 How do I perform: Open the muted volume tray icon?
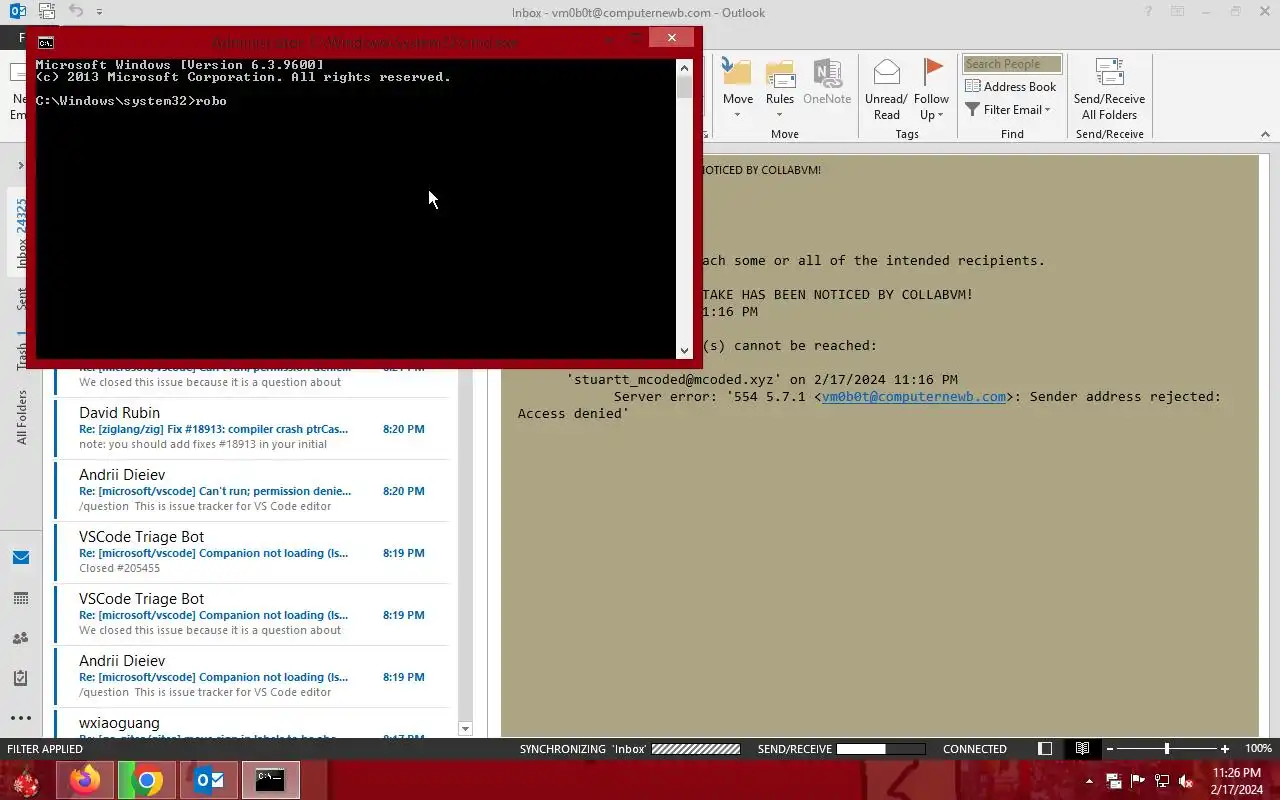1186,781
